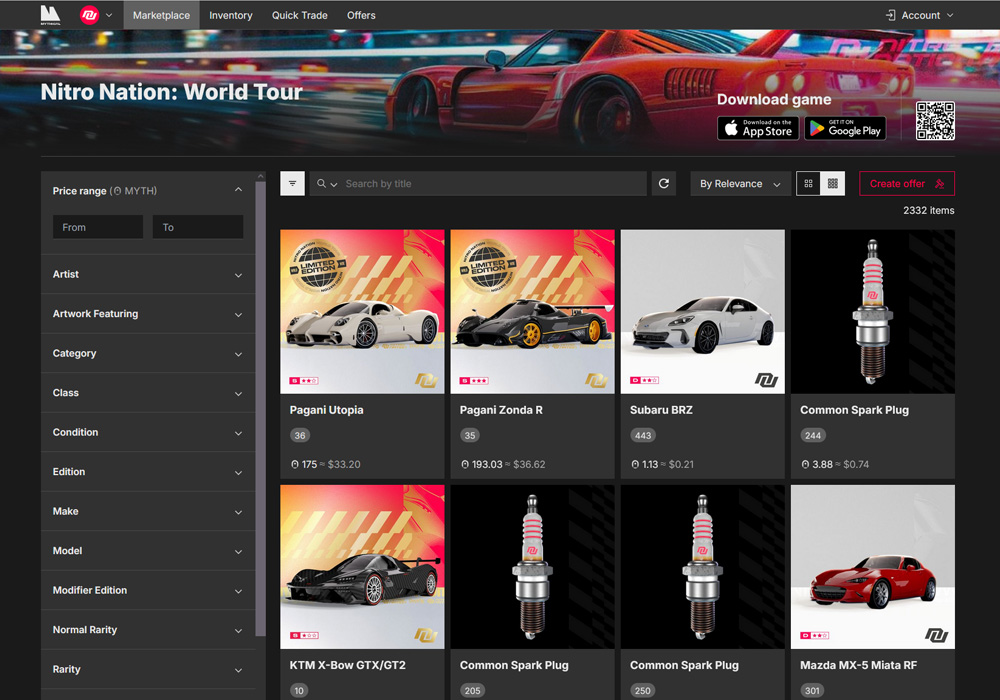This screenshot has width=1000, height=700.
Task: Open the Subaru BRZ car thumbnail
Action: (703, 312)
